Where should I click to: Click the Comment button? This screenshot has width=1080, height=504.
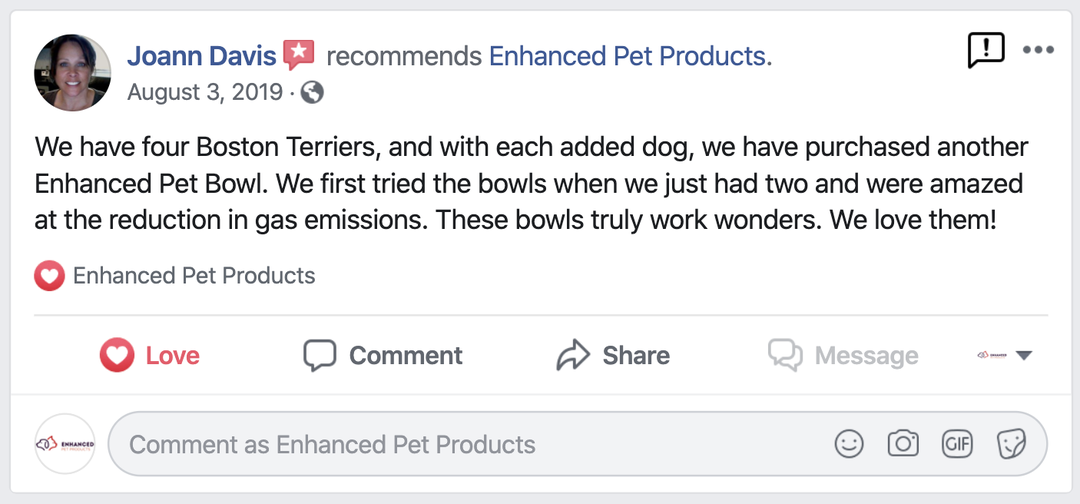coord(383,355)
